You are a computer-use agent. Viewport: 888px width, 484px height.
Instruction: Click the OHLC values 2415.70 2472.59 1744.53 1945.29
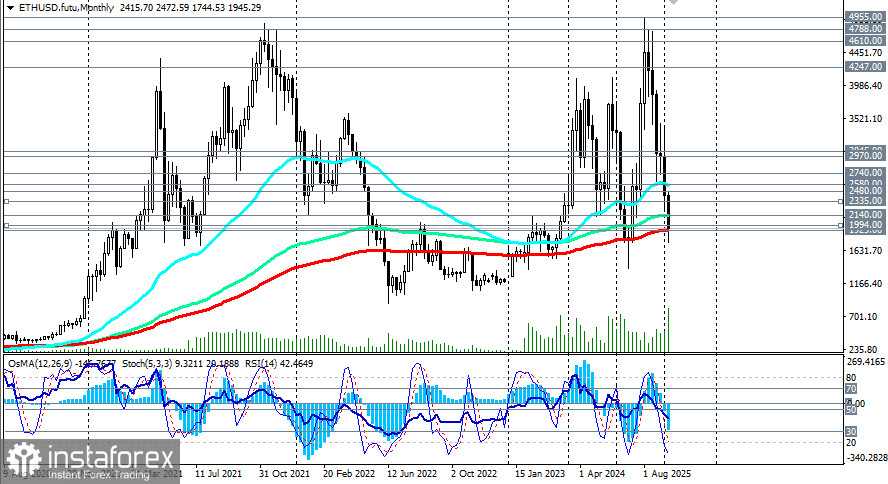(x=191, y=8)
